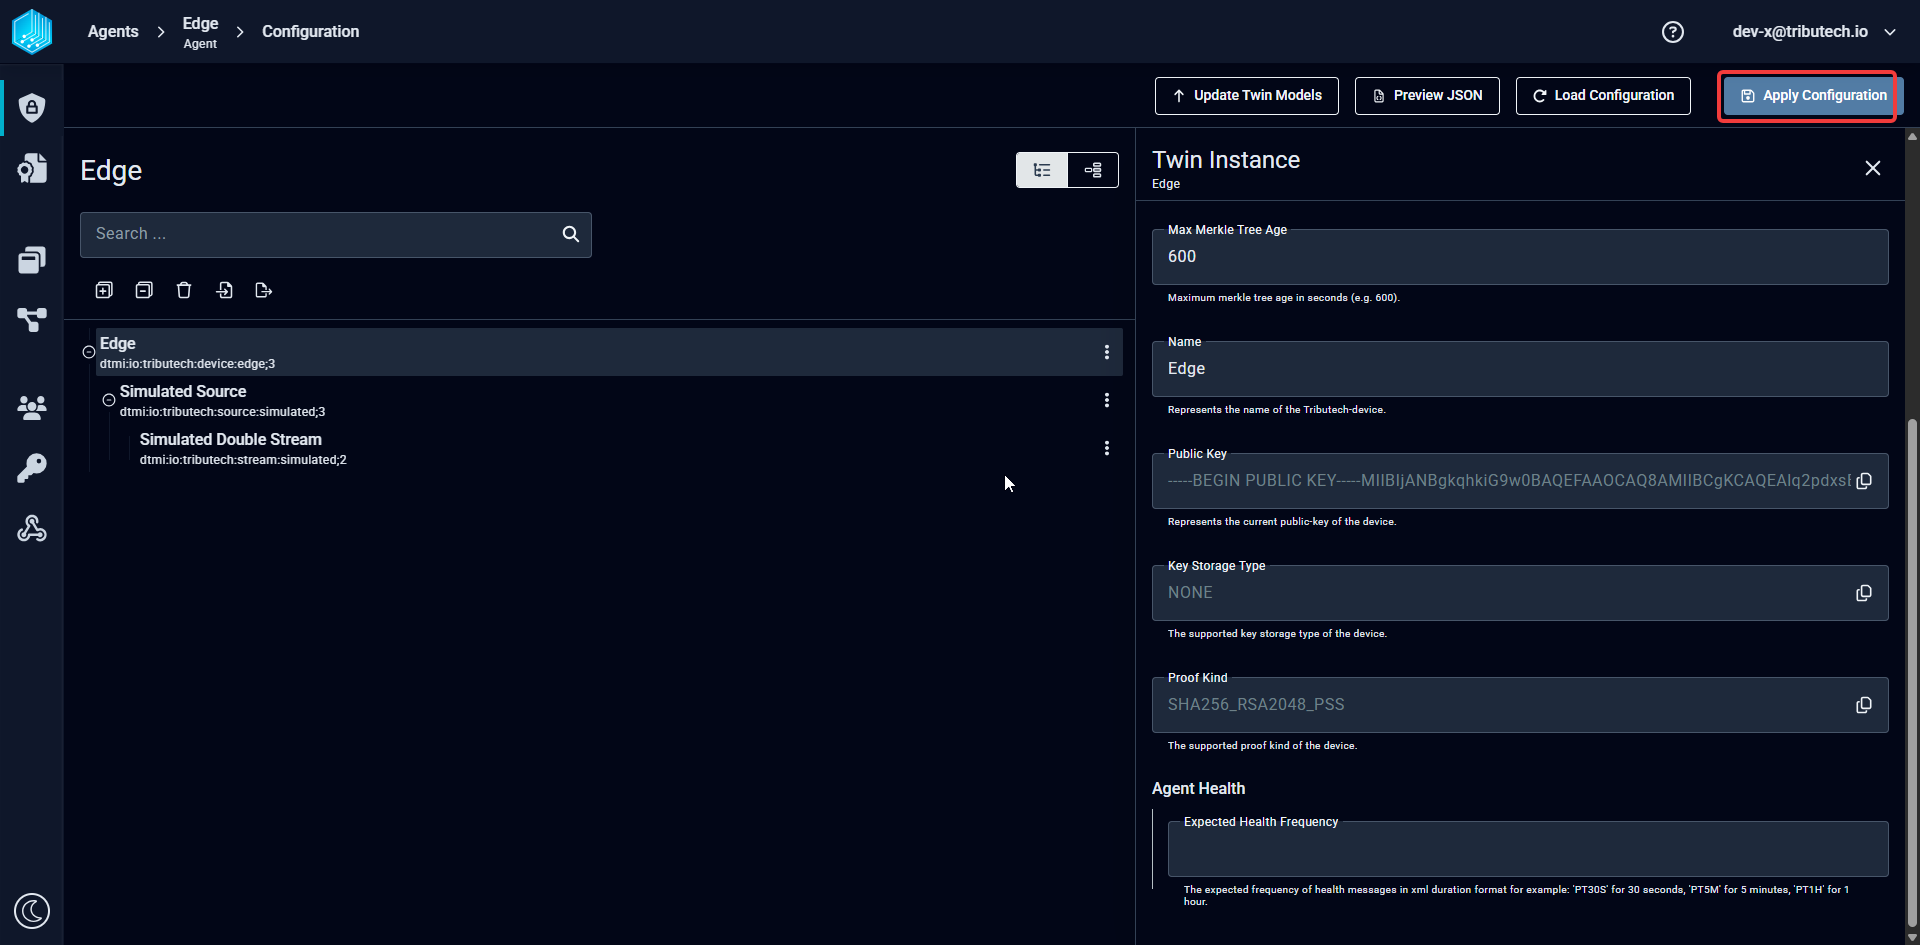1920x945 pixels.
Task: Click the expand all nodes icon
Action: (104, 290)
